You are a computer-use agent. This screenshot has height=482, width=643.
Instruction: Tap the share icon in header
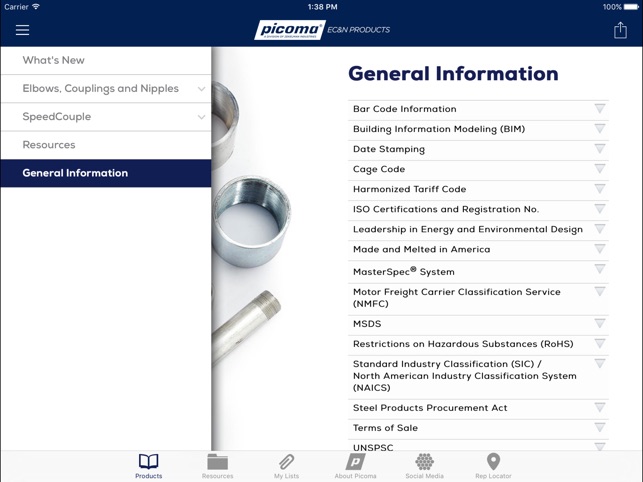tap(620, 30)
